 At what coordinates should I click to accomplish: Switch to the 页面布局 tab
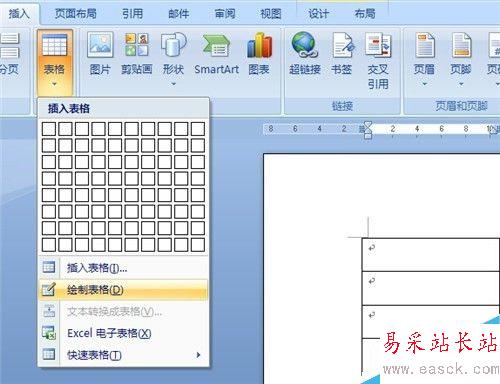point(76,14)
